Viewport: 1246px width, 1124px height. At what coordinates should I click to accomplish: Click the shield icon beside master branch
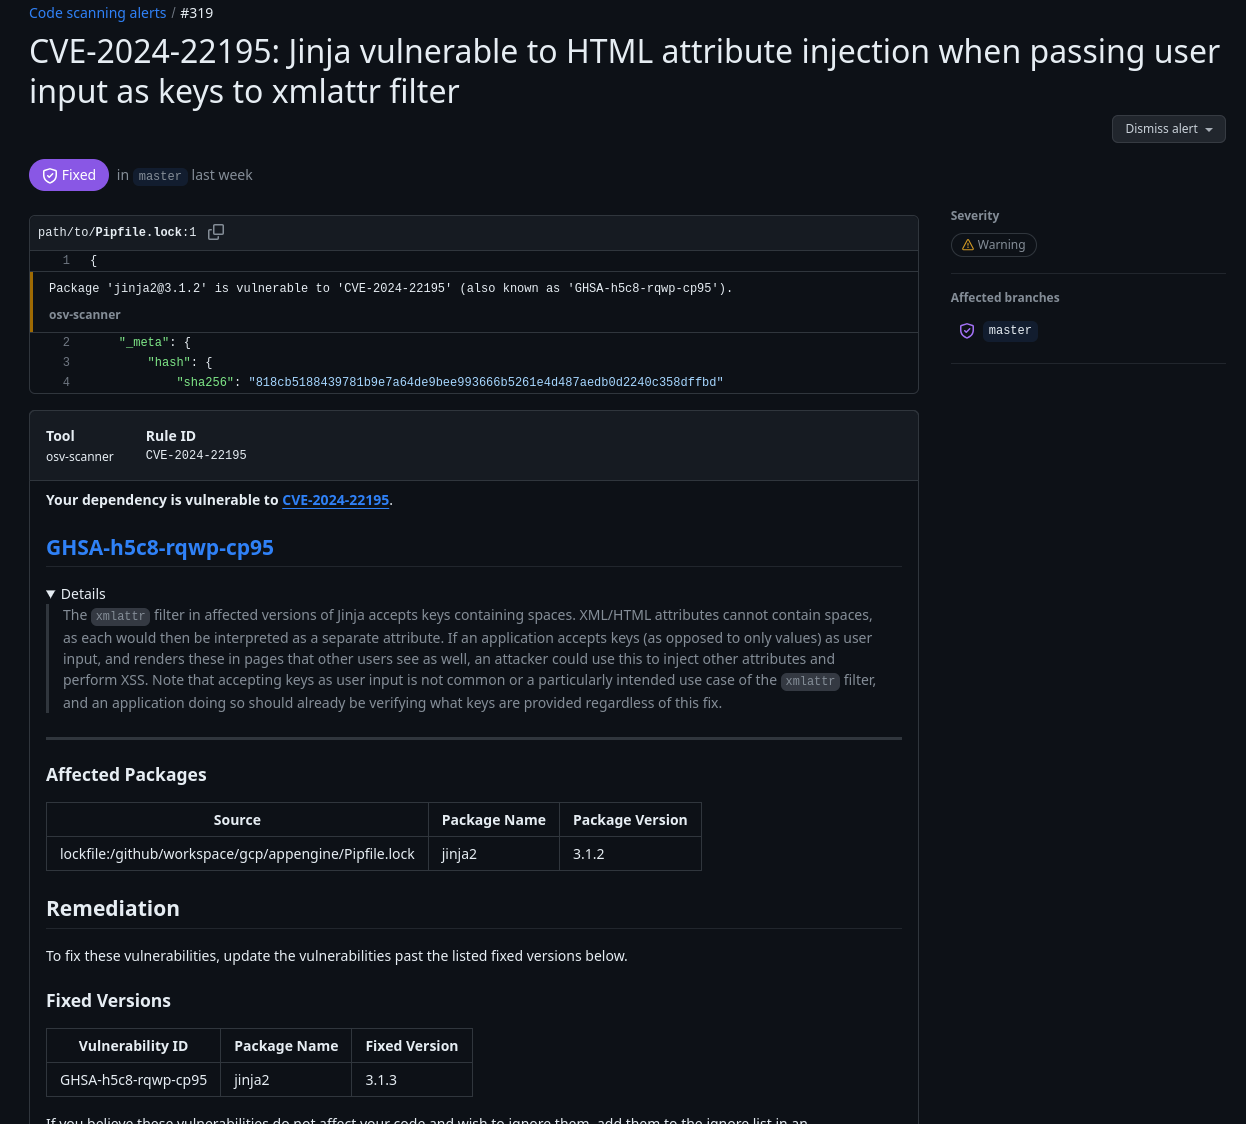967,331
